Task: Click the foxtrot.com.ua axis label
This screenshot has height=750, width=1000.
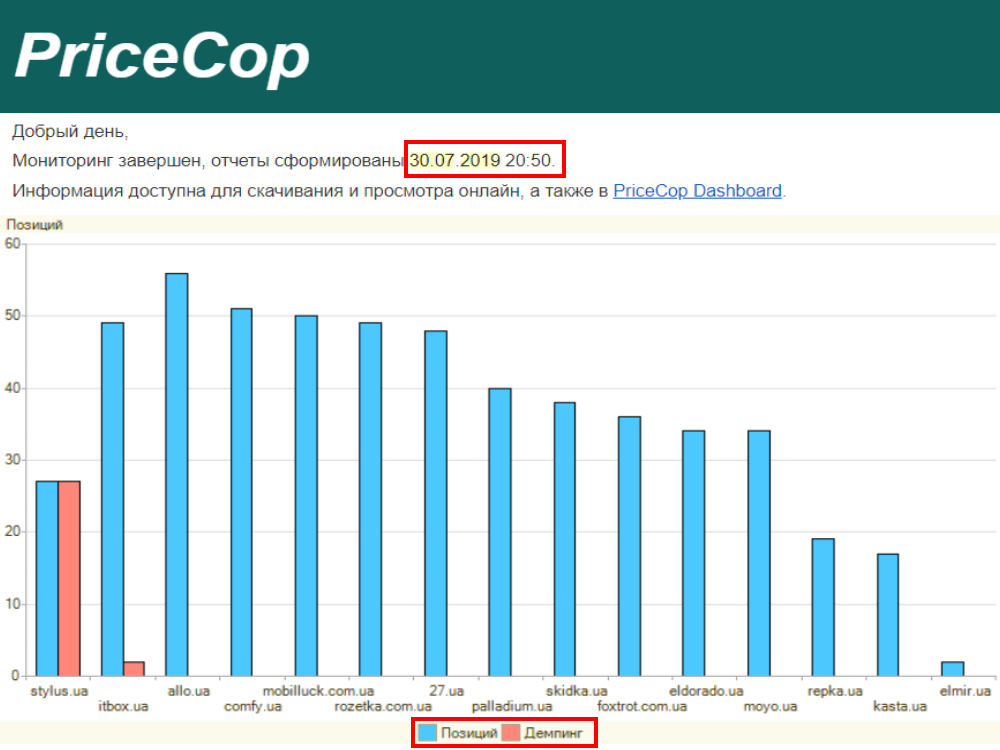Action: tap(642, 707)
